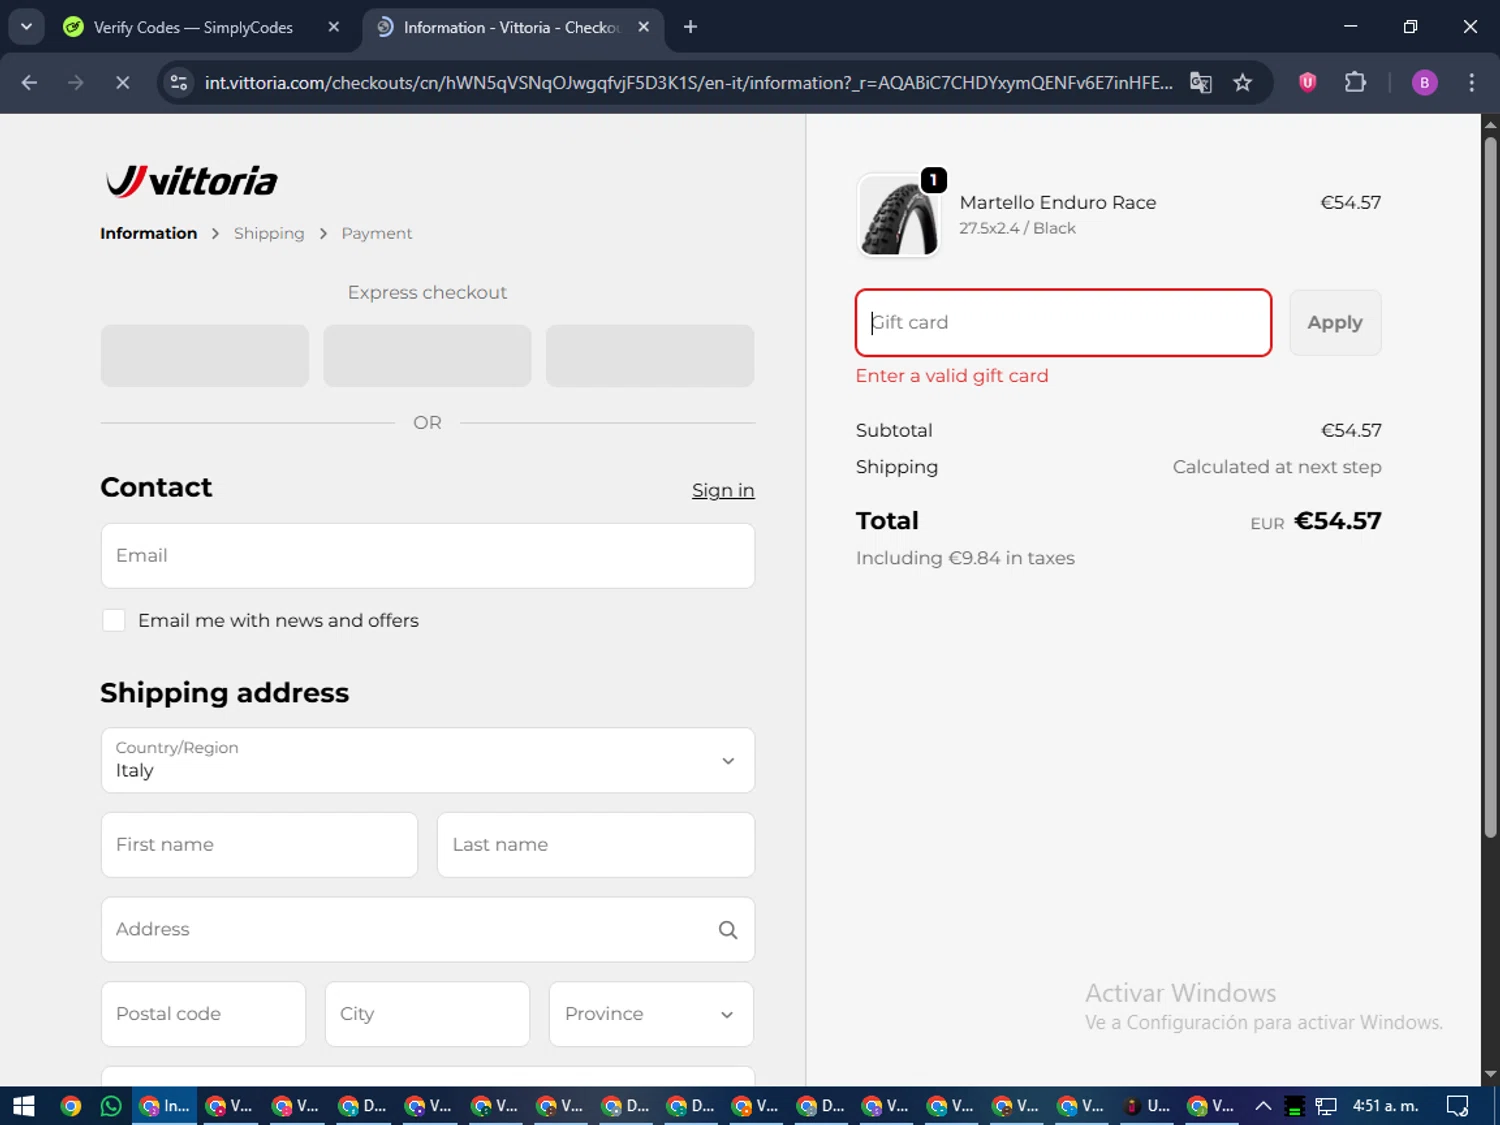Focus the Last name field
1500x1125 pixels.
[x=596, y=845]
